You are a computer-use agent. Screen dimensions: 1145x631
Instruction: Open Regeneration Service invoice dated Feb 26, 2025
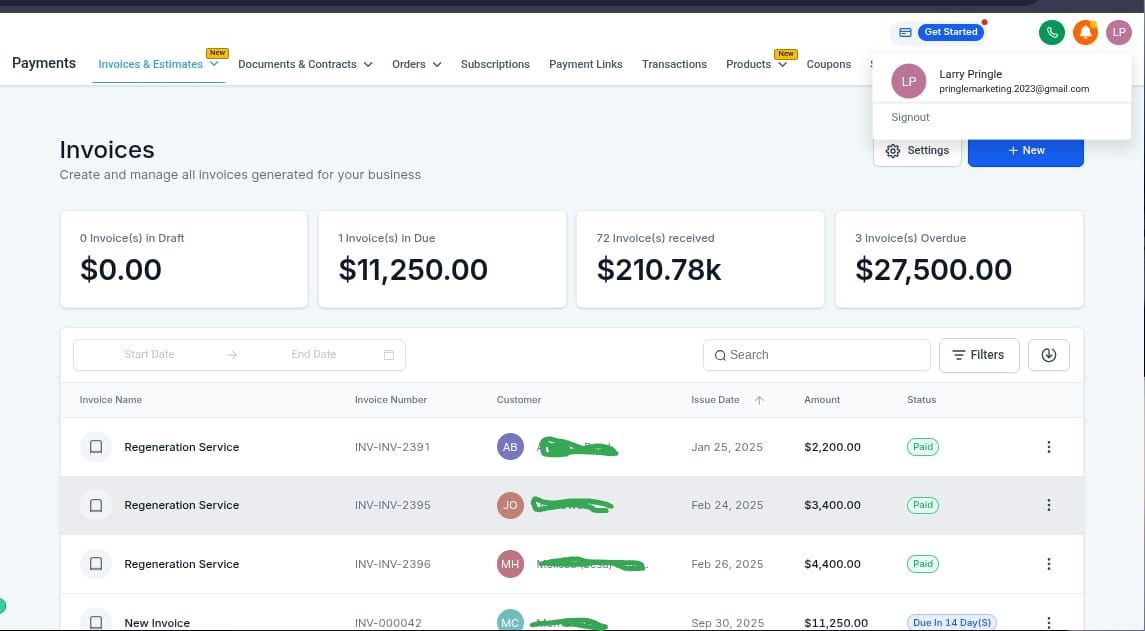182,564
